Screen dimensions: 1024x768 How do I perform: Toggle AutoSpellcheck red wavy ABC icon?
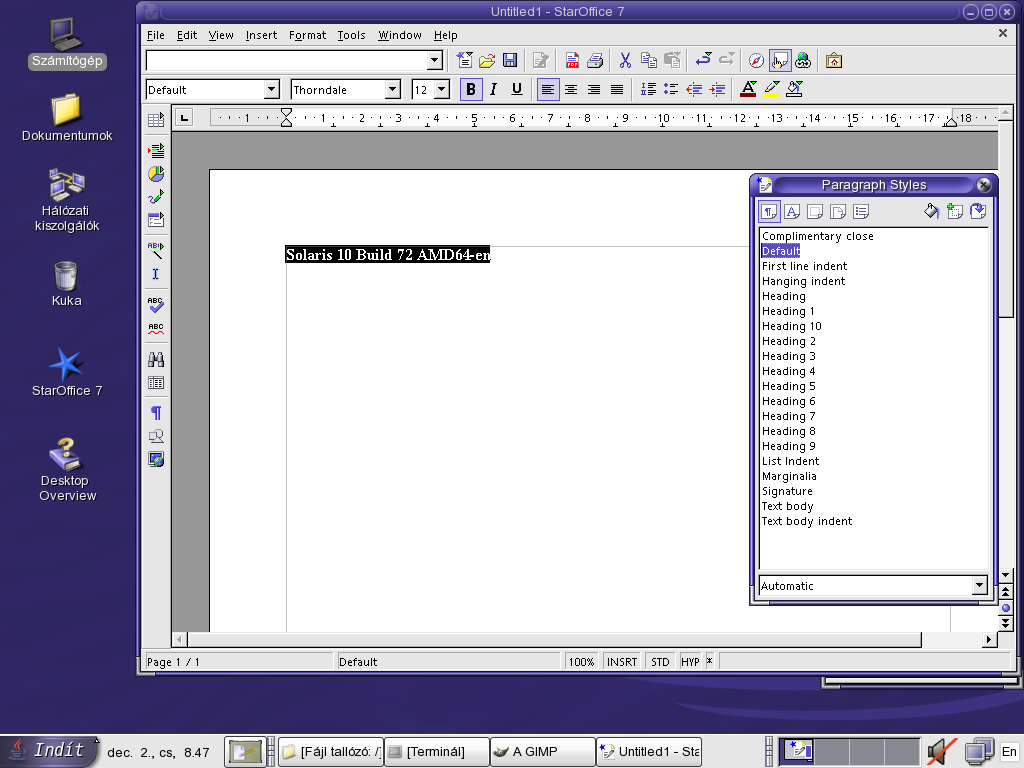pos(156,328)
